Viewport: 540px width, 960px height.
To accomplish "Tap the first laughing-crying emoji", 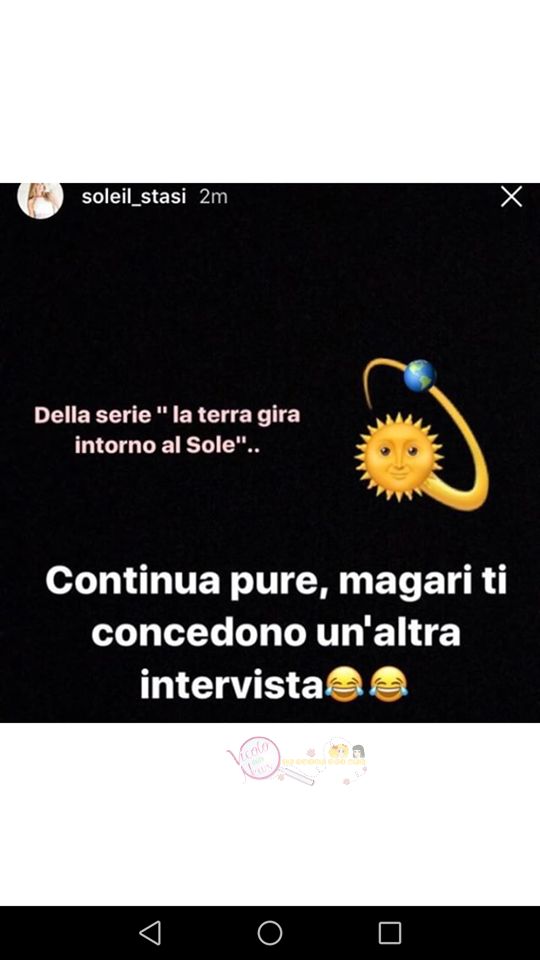I will pos(345,684).
